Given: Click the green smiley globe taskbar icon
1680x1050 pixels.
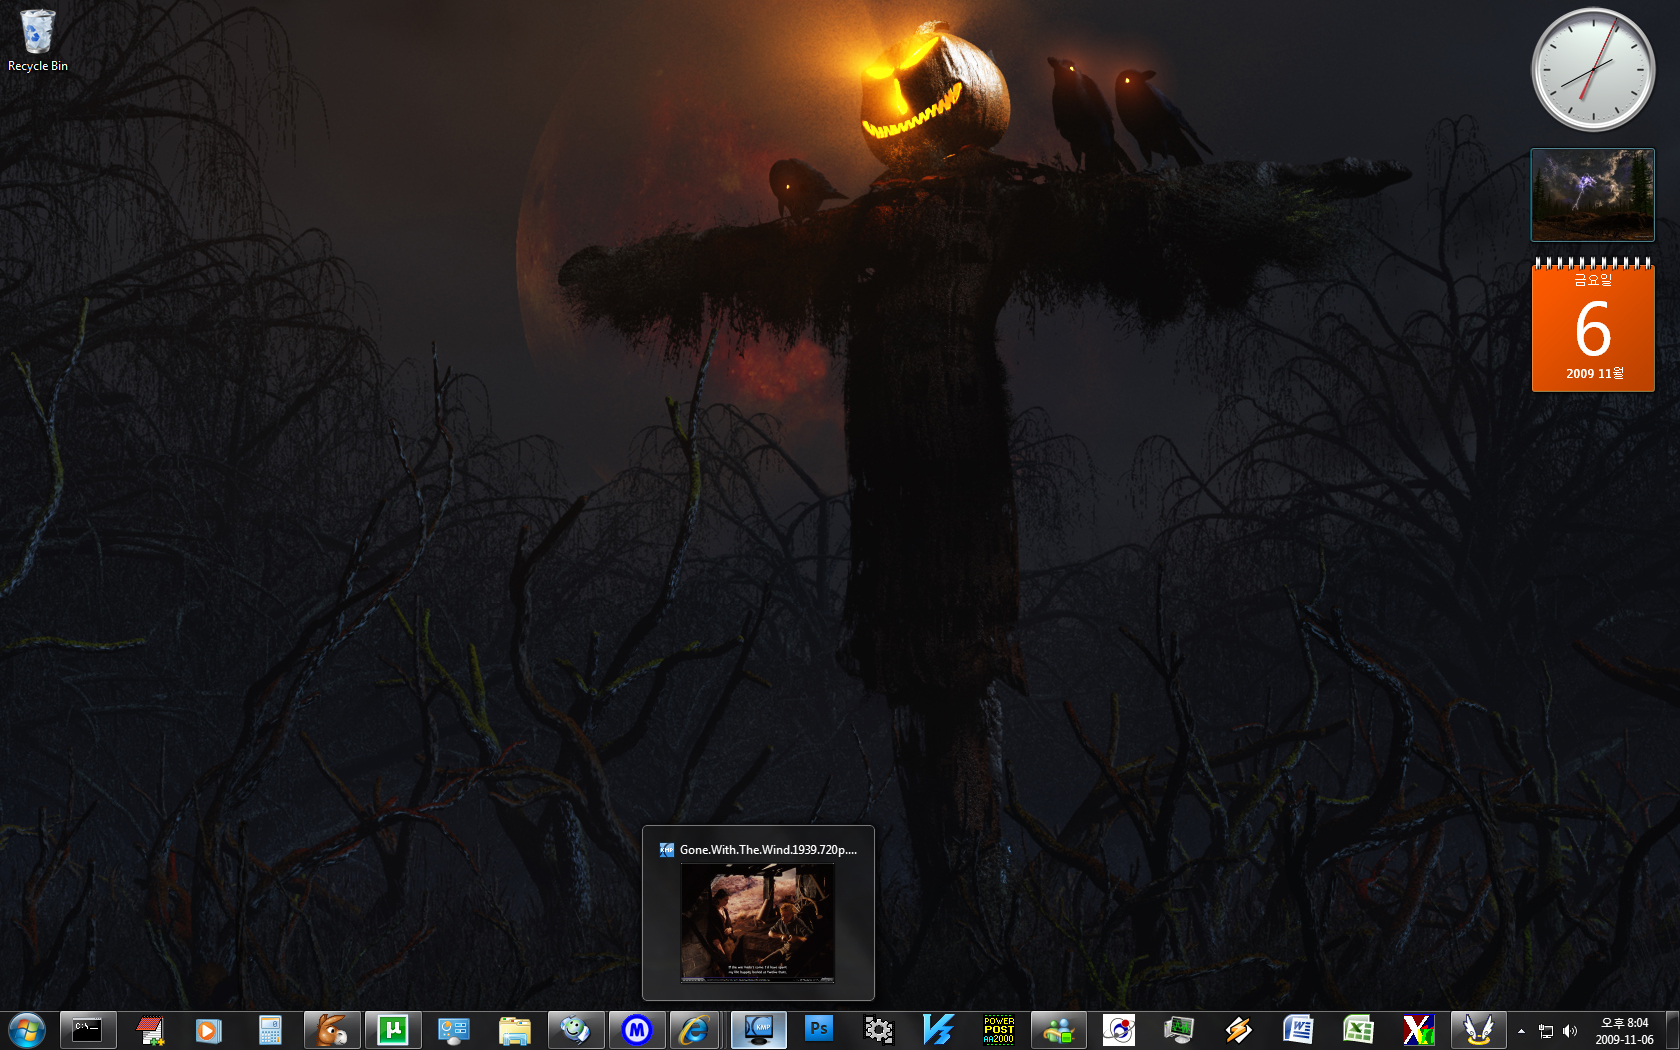Looking at the screenshot, I should (576, 1030).
